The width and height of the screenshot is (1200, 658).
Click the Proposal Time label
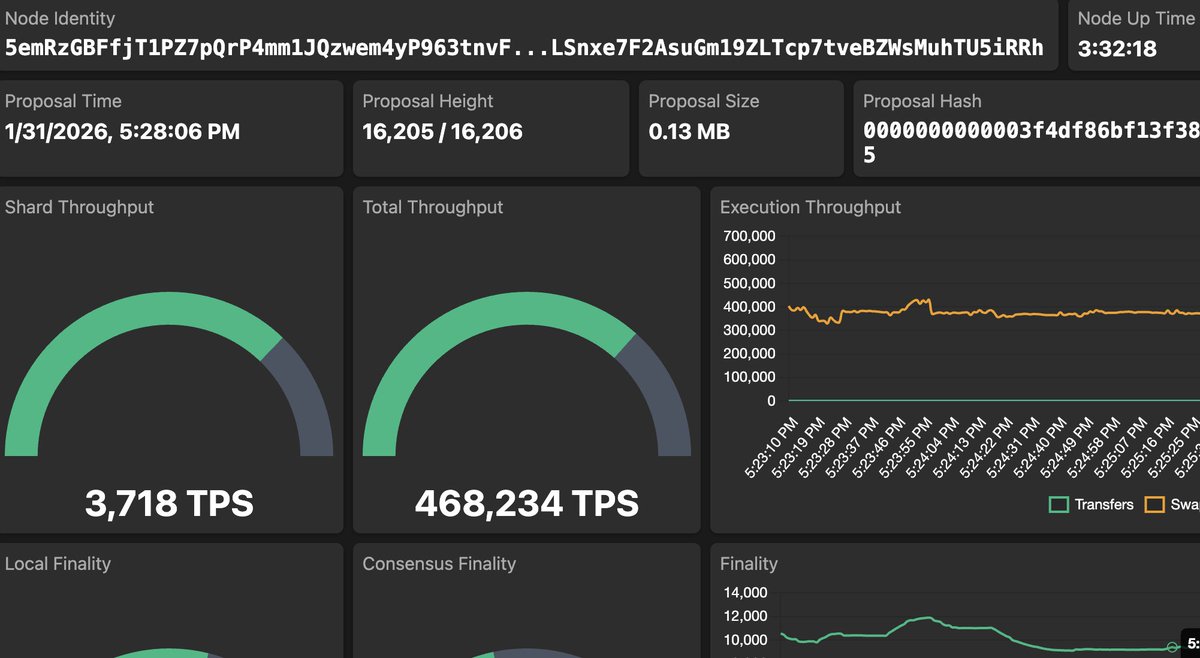tap(63, 101)
